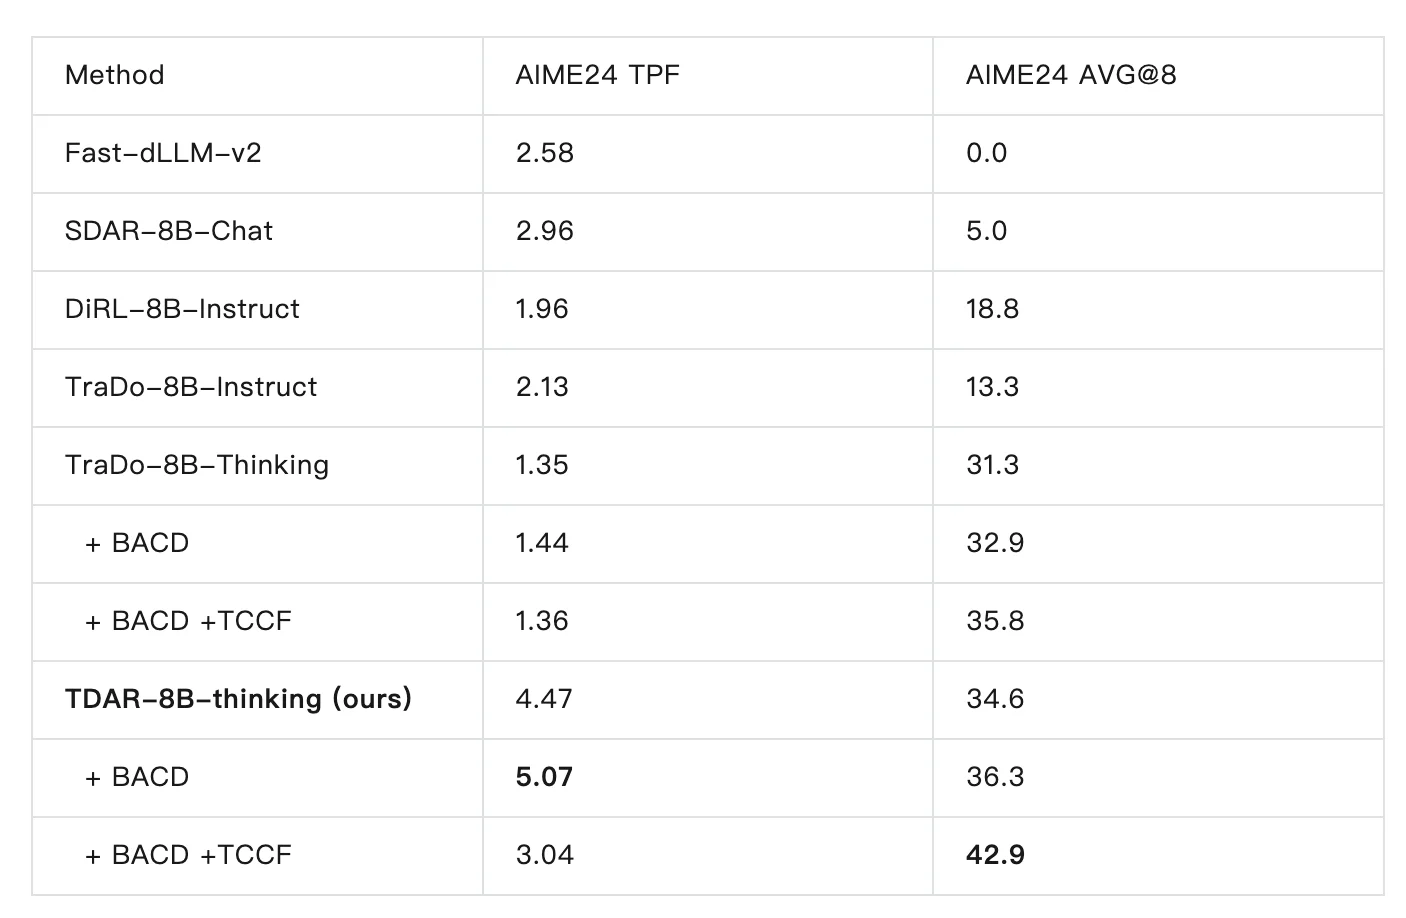Click the bold 42.9 AVG@8 value
Image resolution: width=1406 pixels, height=918 pixels.
coord(995,855)
